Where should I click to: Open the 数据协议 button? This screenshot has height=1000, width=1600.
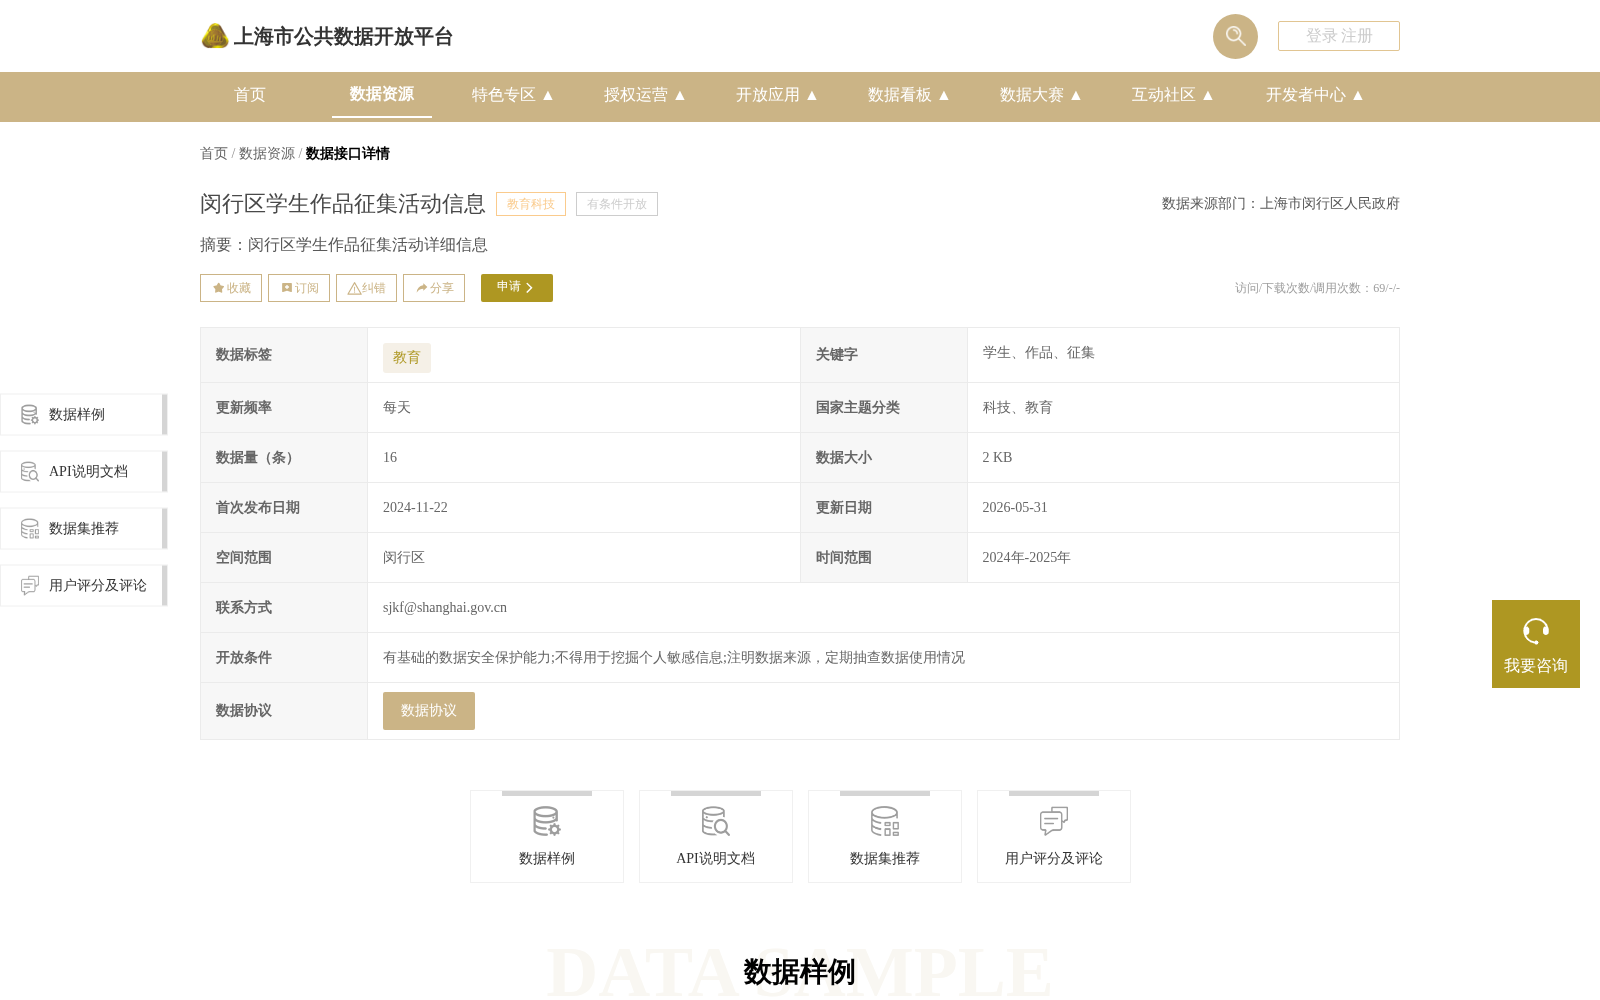pos(429,711)
